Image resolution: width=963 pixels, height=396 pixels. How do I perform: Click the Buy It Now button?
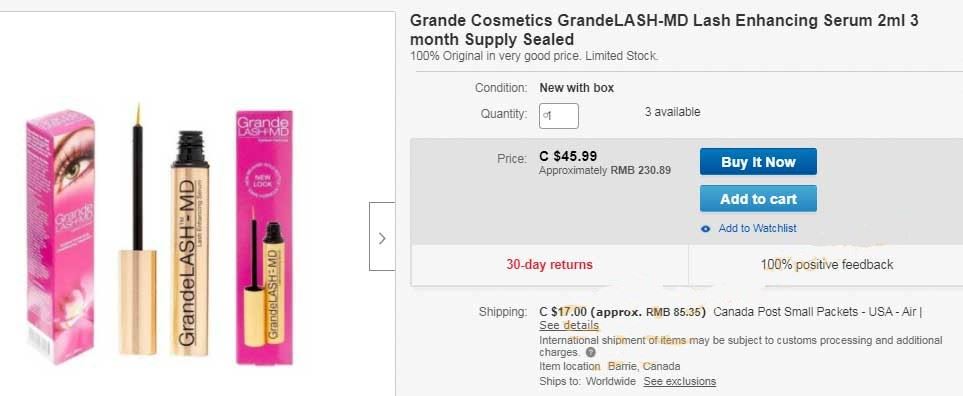[758, 161]
